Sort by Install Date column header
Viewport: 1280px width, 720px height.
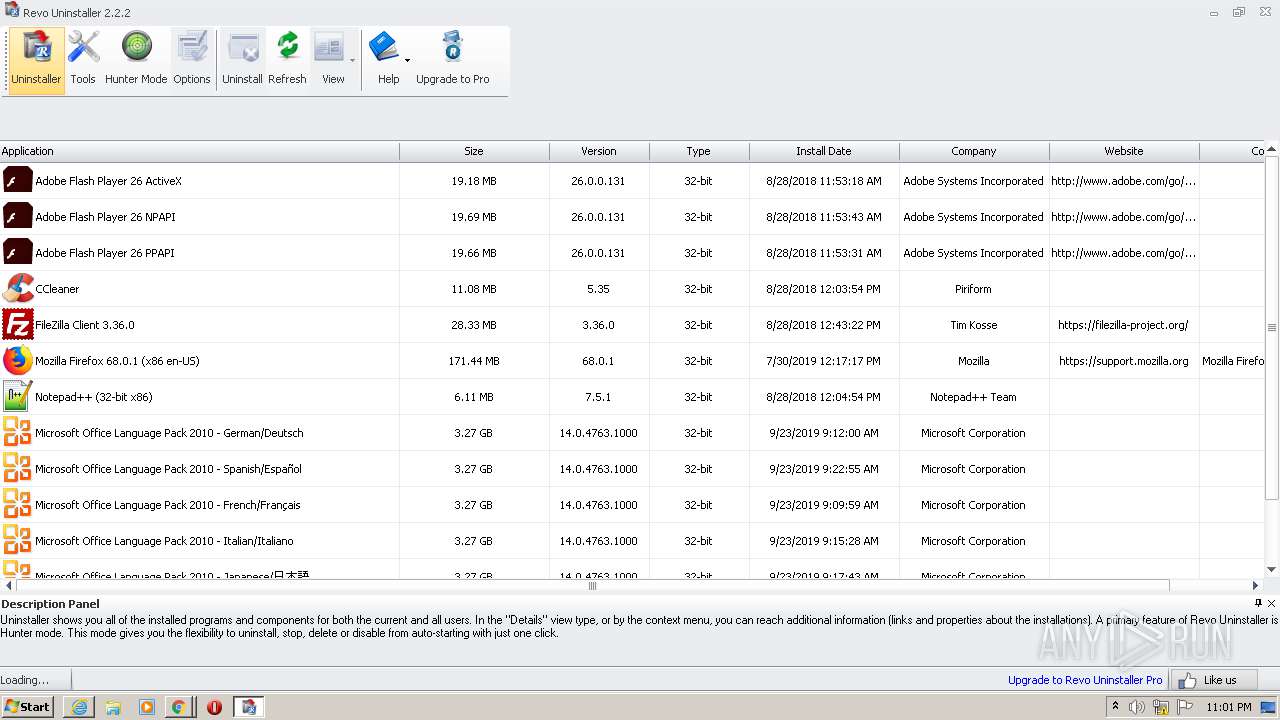tap(824, 151)
